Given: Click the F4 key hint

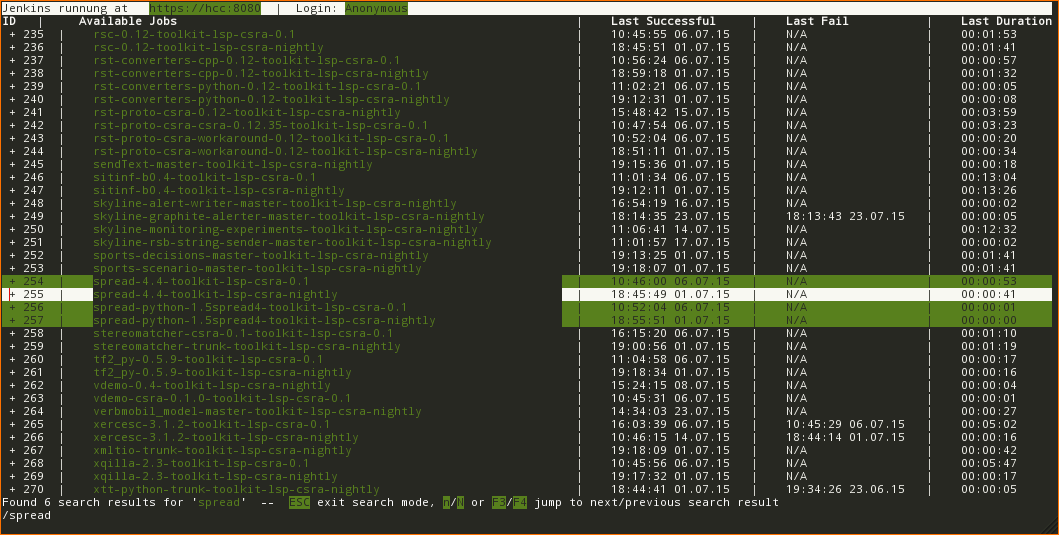Looking at the screenshot, I should point(520,503).
